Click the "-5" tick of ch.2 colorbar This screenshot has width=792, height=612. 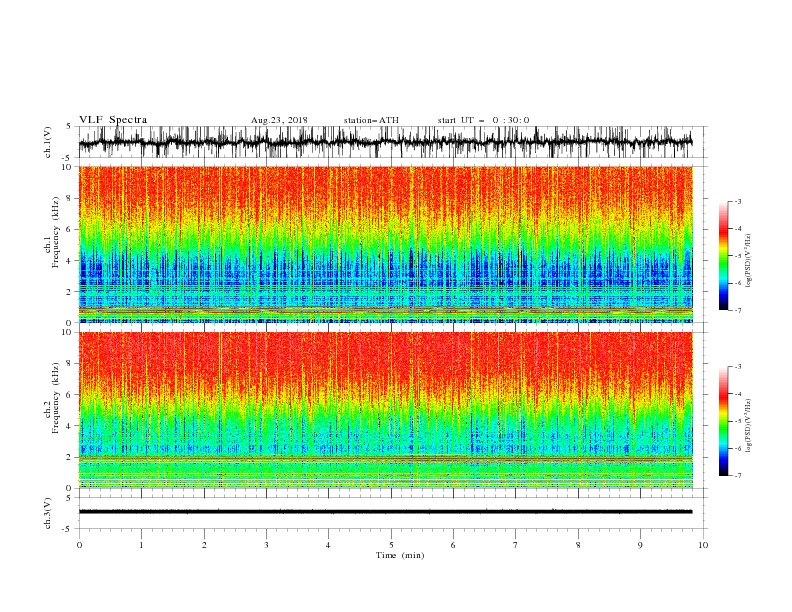point(738,421)
